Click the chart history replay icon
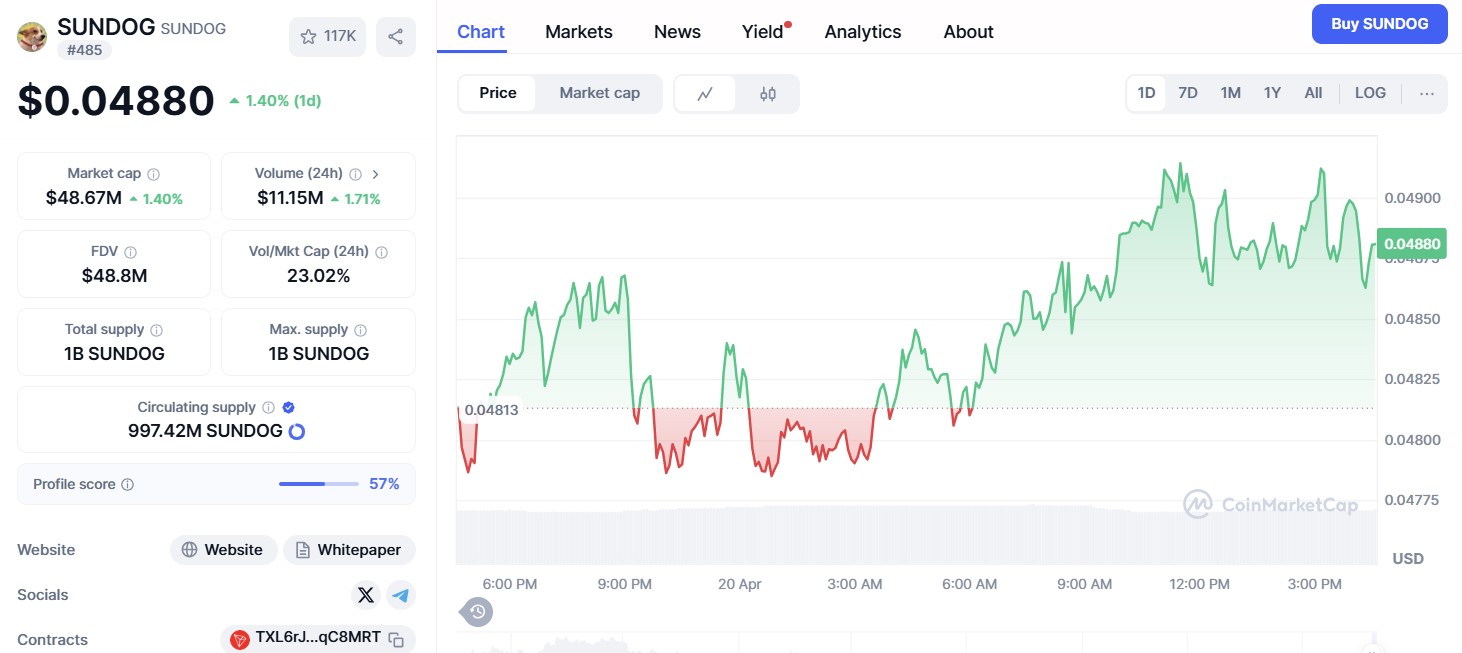1462x653 pixels. pos(477,611)
